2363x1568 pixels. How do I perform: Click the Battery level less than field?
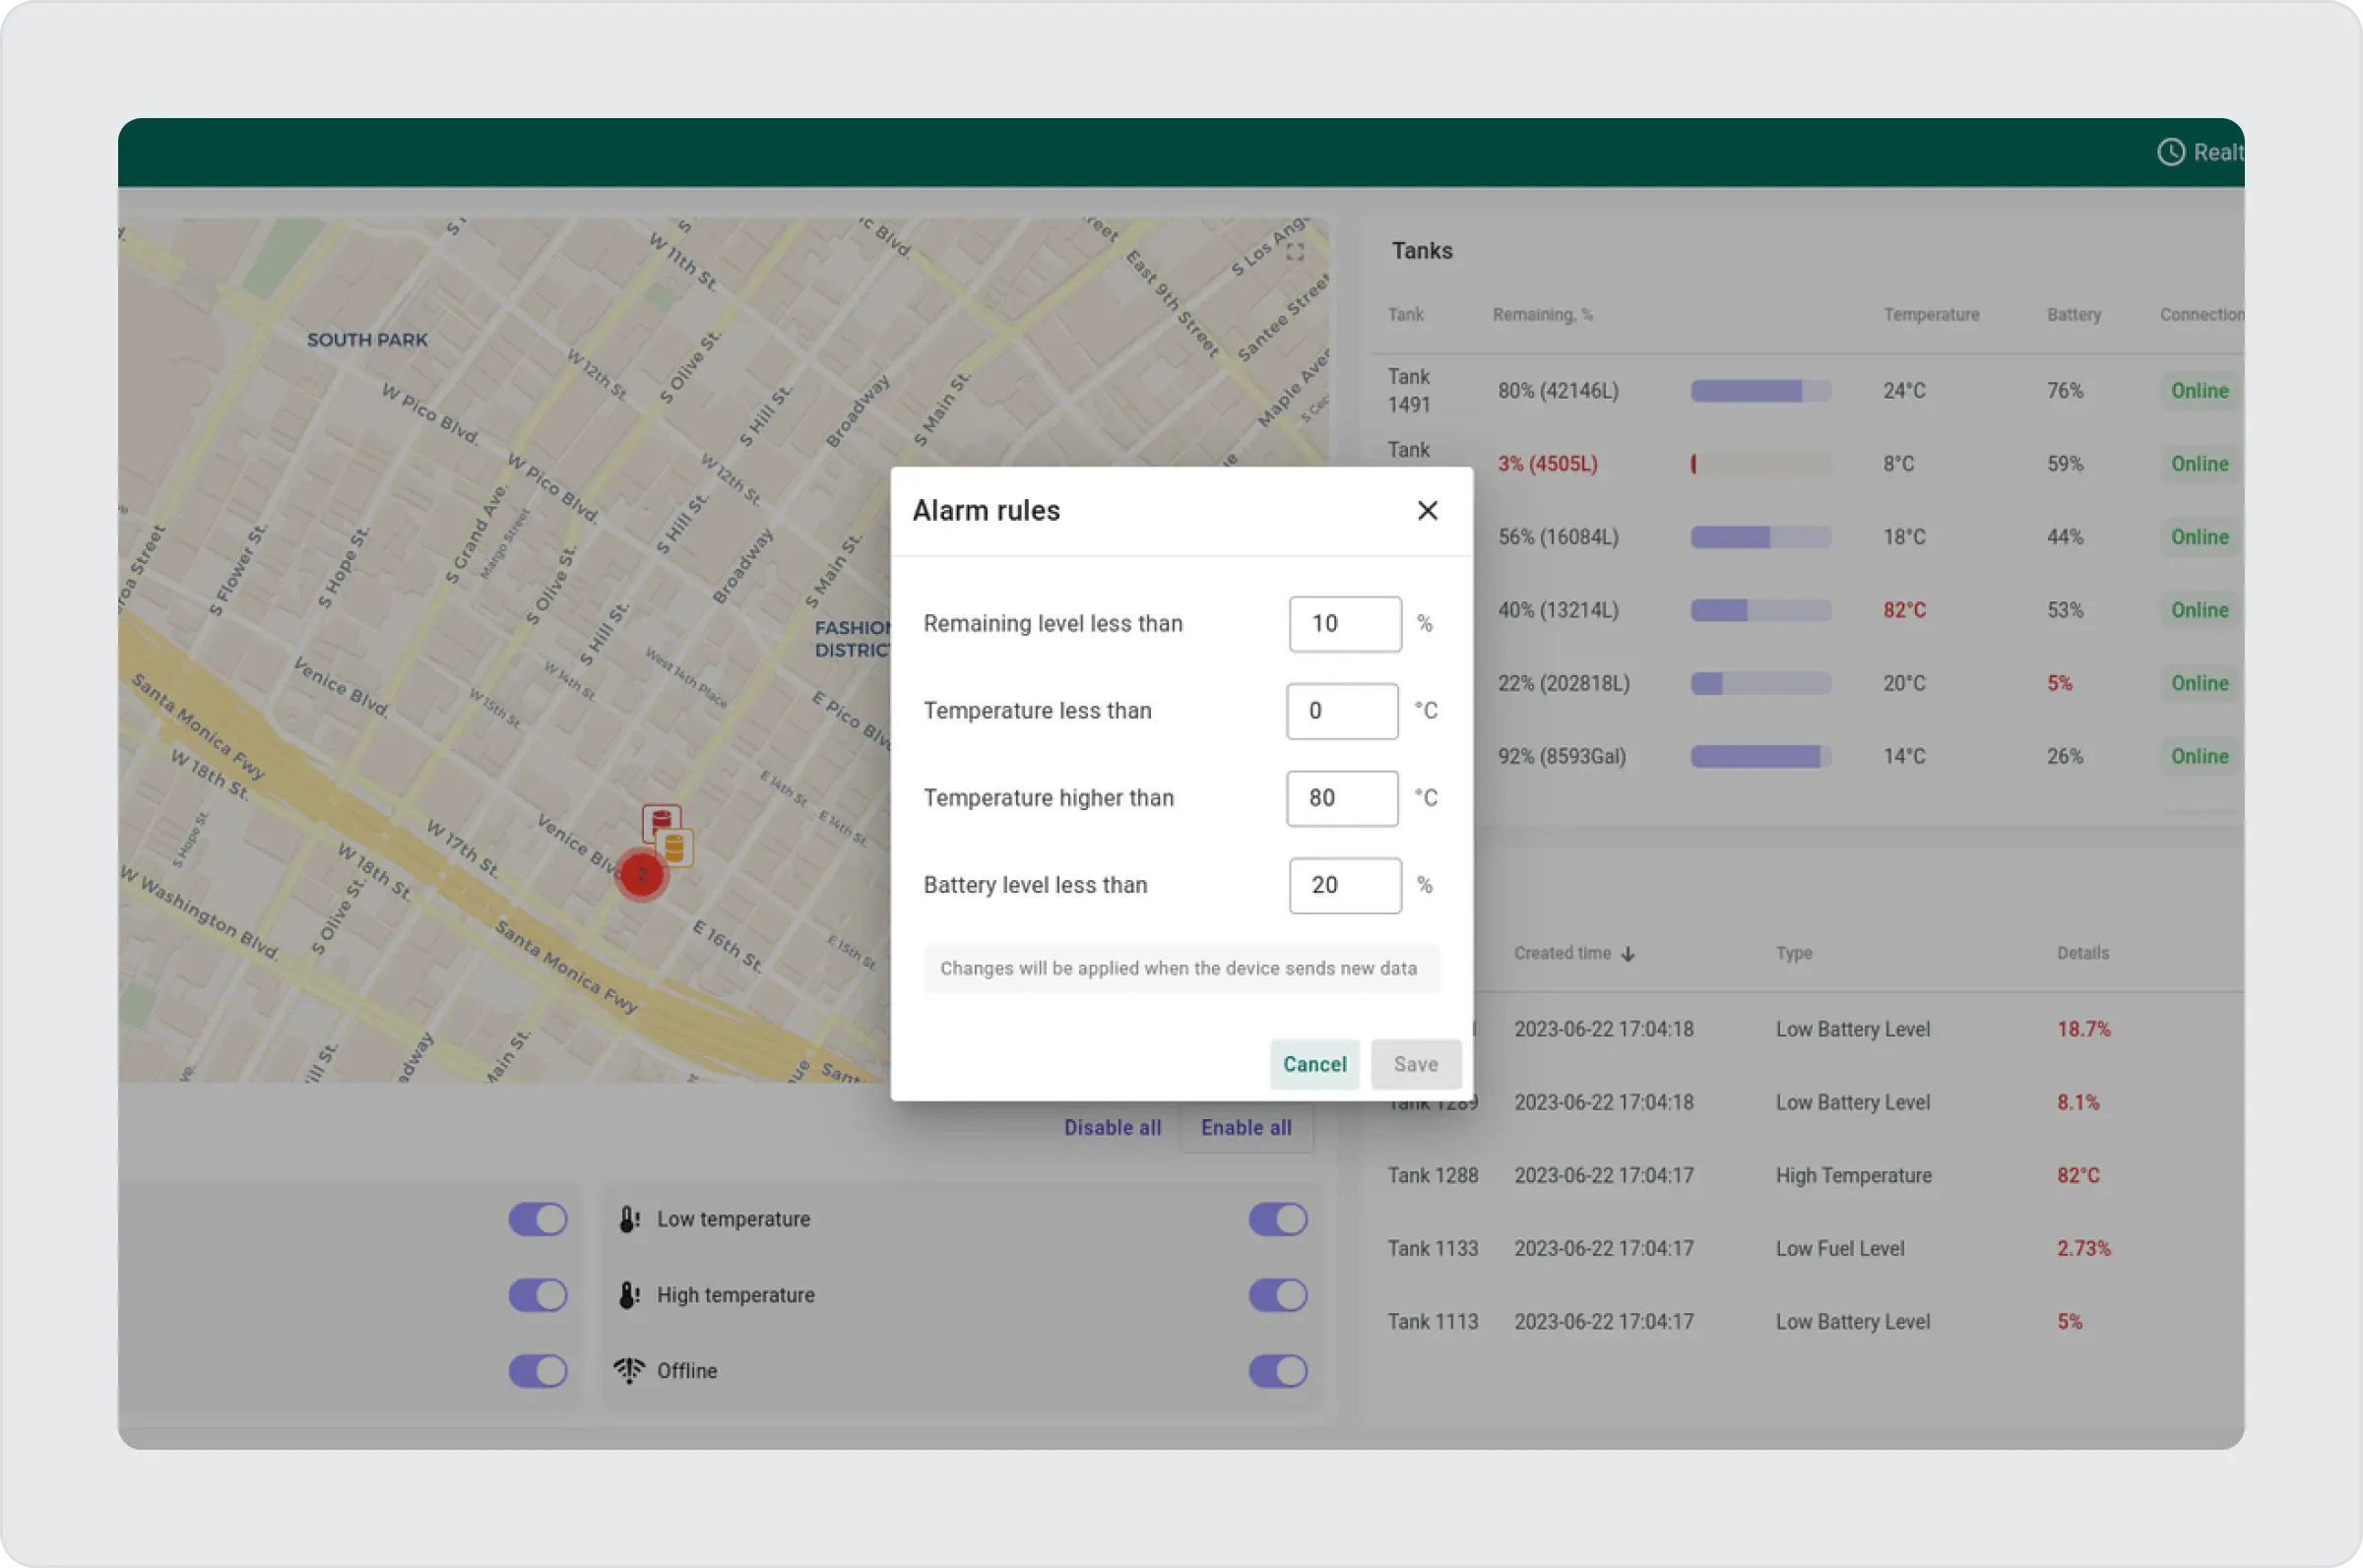(1344, 885)
